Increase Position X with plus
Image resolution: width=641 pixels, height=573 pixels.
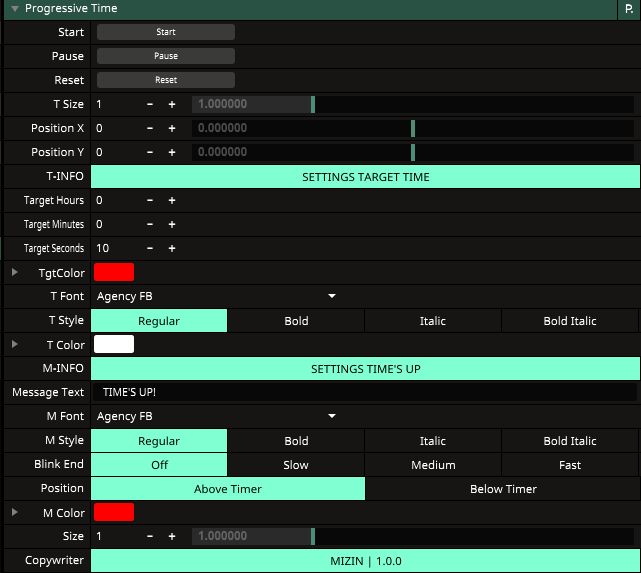coord(172,128)
